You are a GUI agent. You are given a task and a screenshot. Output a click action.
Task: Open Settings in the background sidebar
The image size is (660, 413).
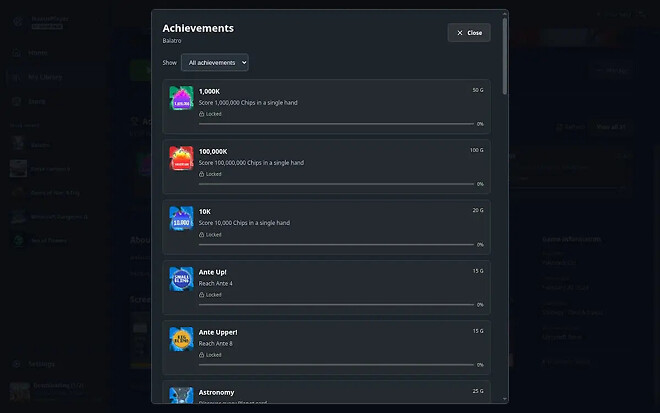[41, 364]
